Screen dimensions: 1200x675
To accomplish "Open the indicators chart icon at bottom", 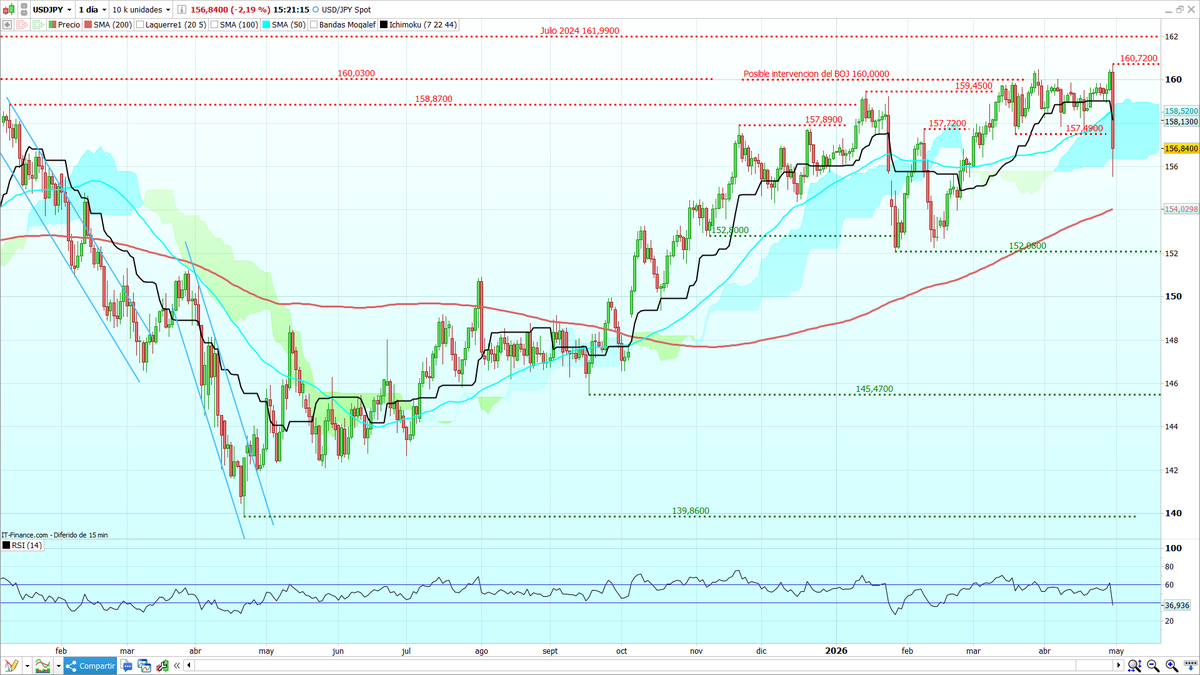I will tap(43, 666).
